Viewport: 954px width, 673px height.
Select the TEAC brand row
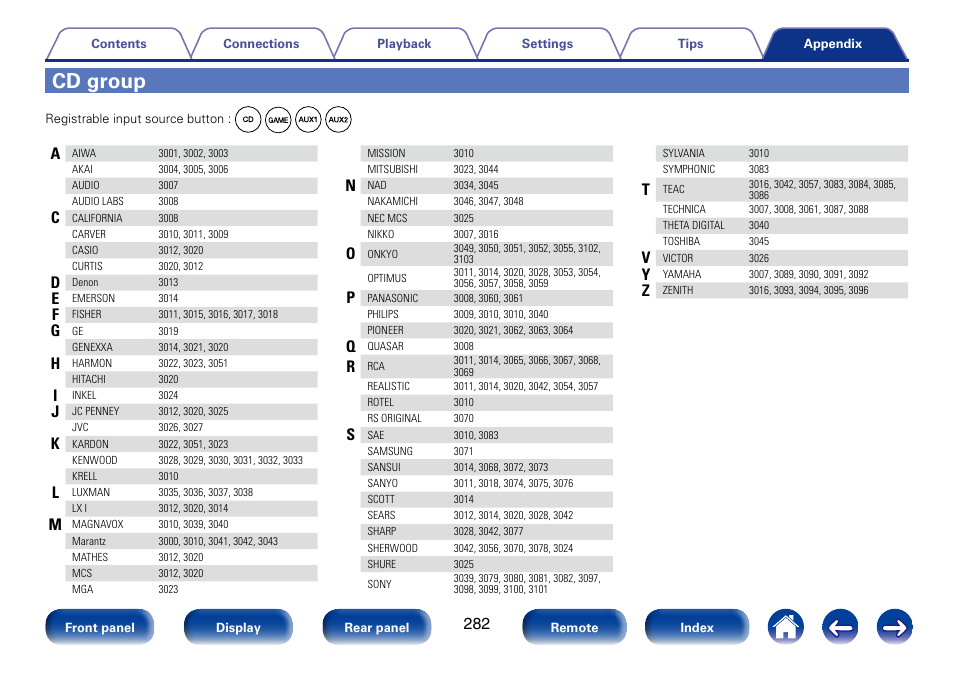tap(782, 189)
